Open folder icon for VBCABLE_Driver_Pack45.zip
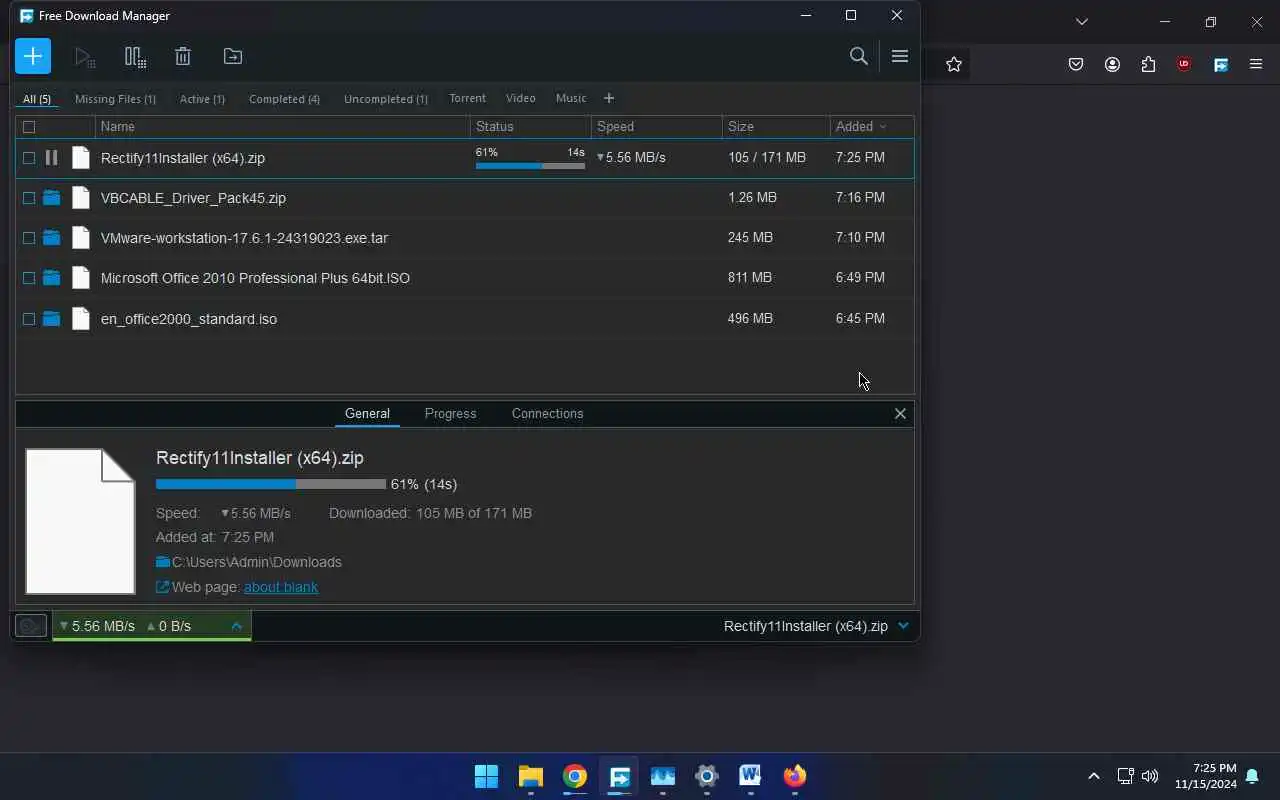 click(x=52, y=198)
